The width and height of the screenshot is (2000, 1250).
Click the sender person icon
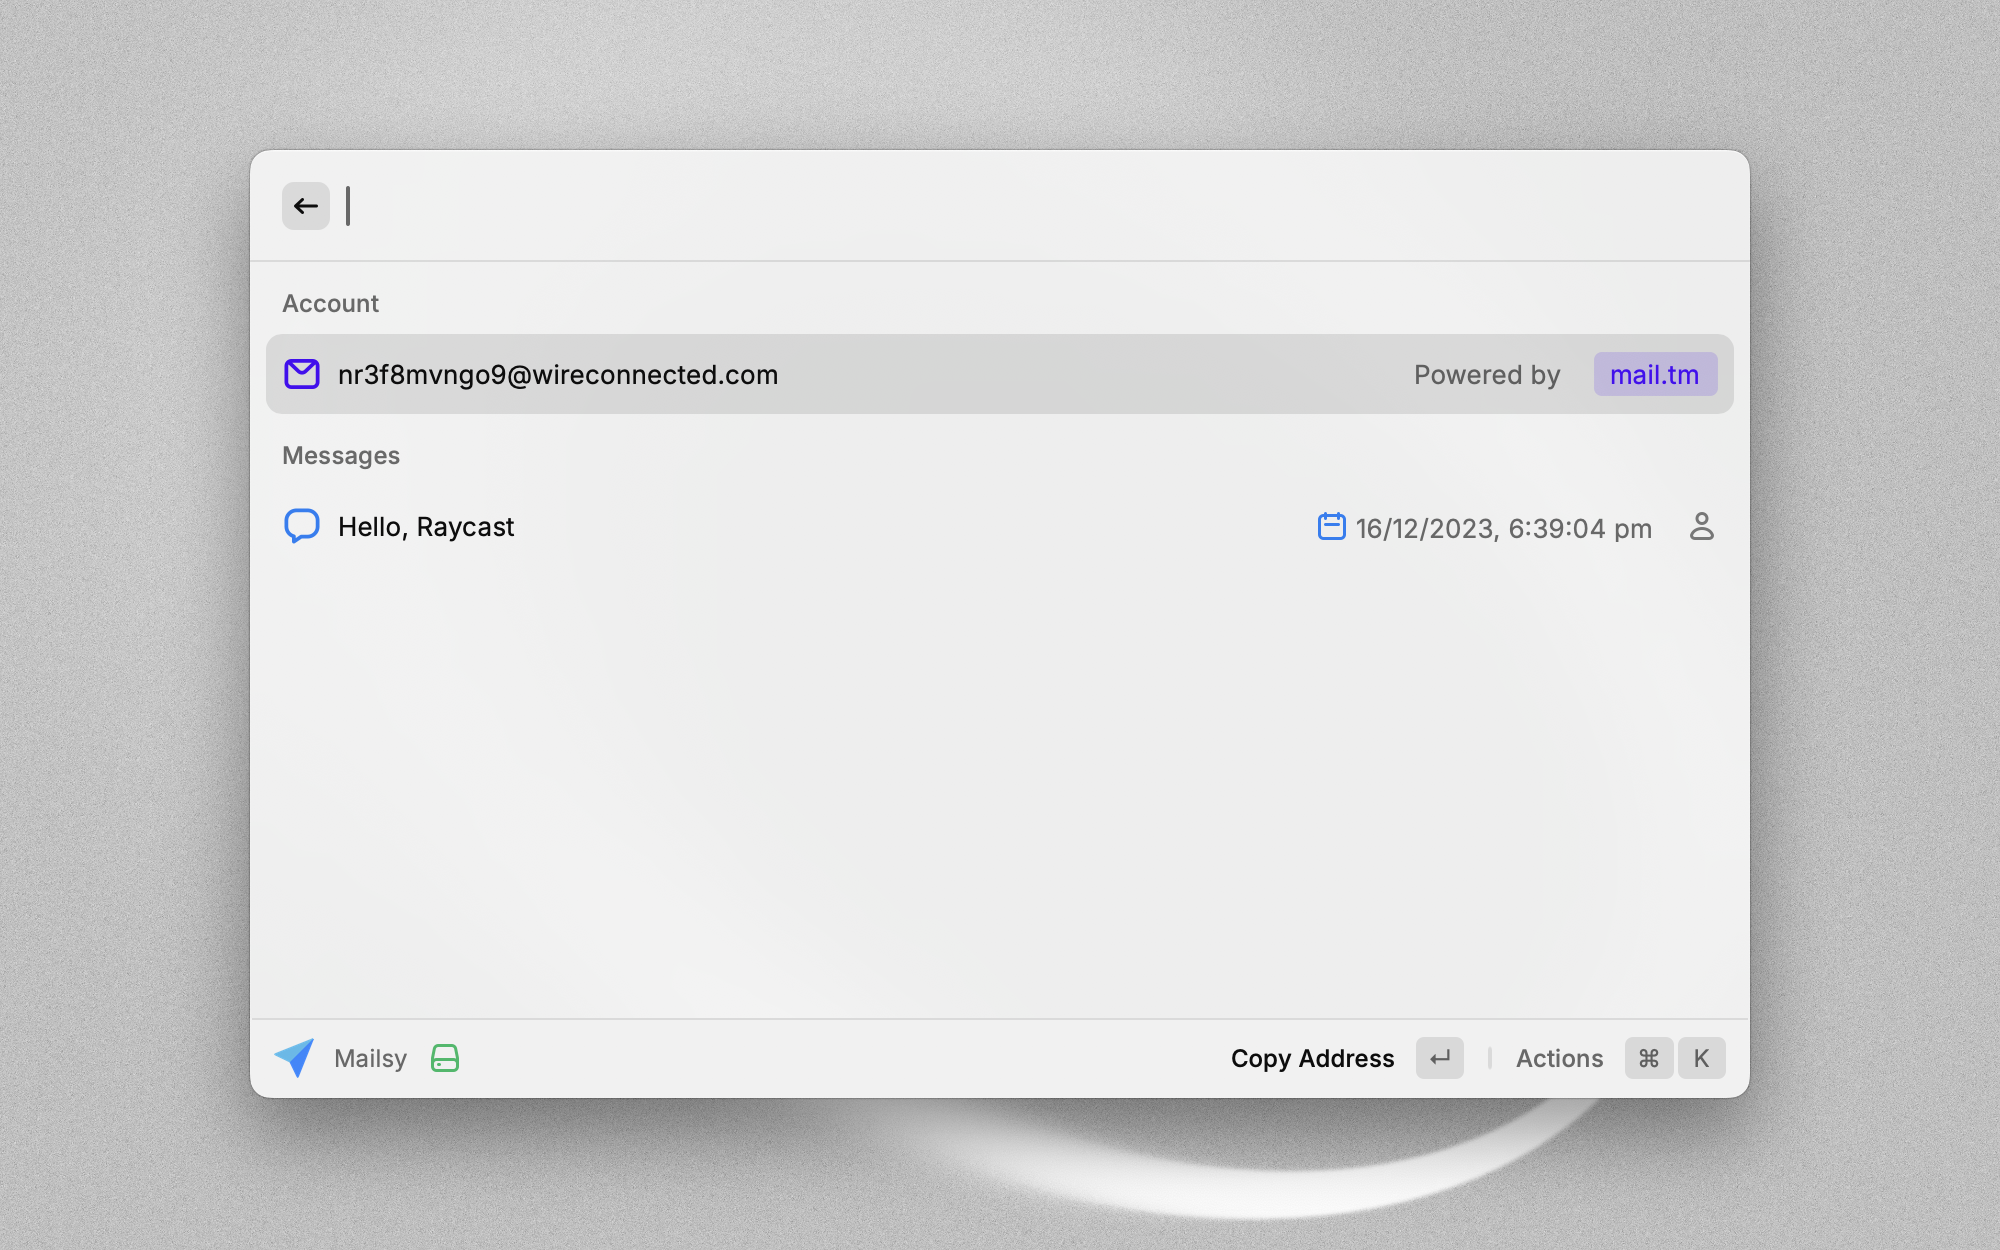(x=1701, y=526)
